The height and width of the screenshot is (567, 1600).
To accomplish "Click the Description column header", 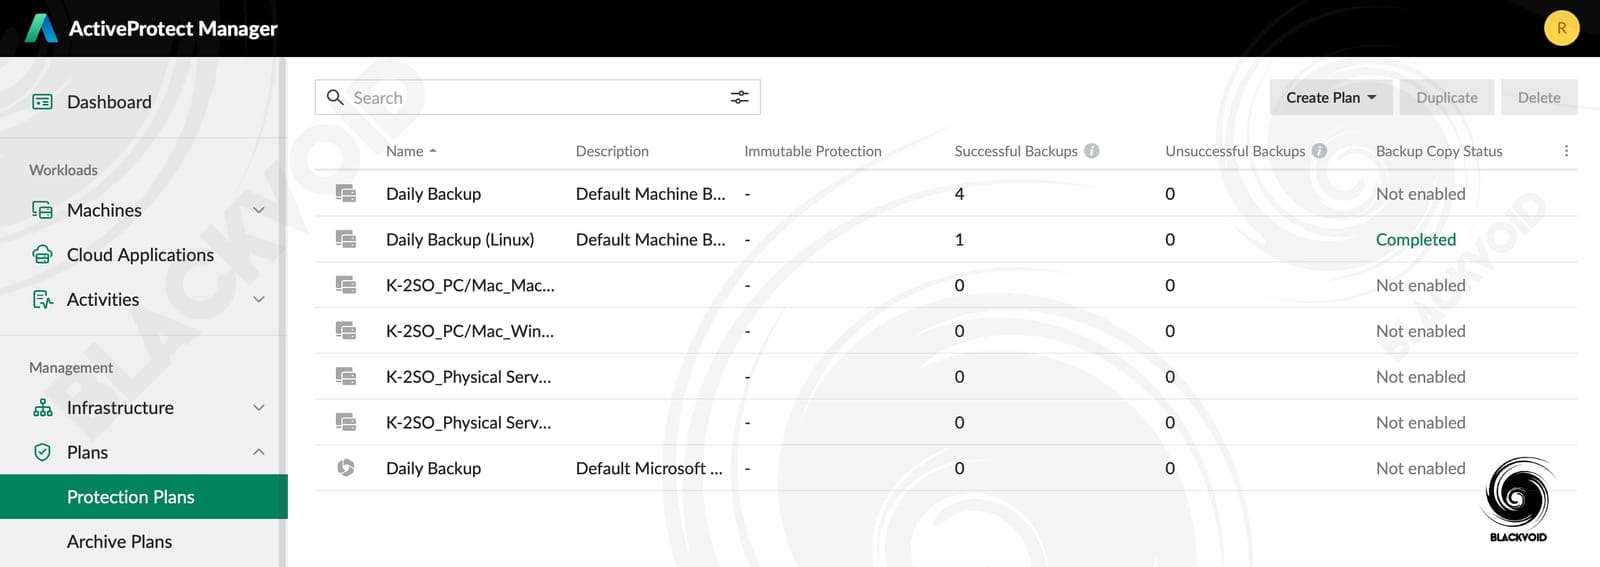I will pos(612,151).
